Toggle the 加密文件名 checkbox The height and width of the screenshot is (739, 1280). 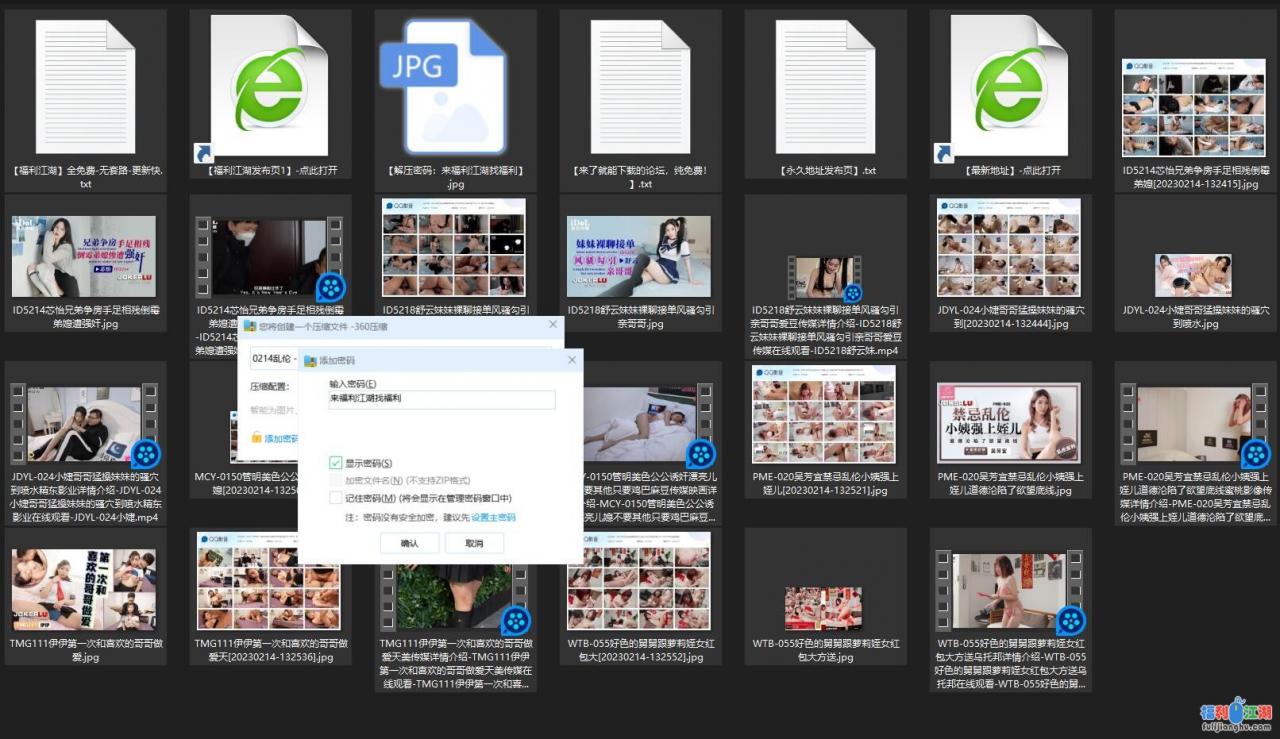[x=336, y=480]
